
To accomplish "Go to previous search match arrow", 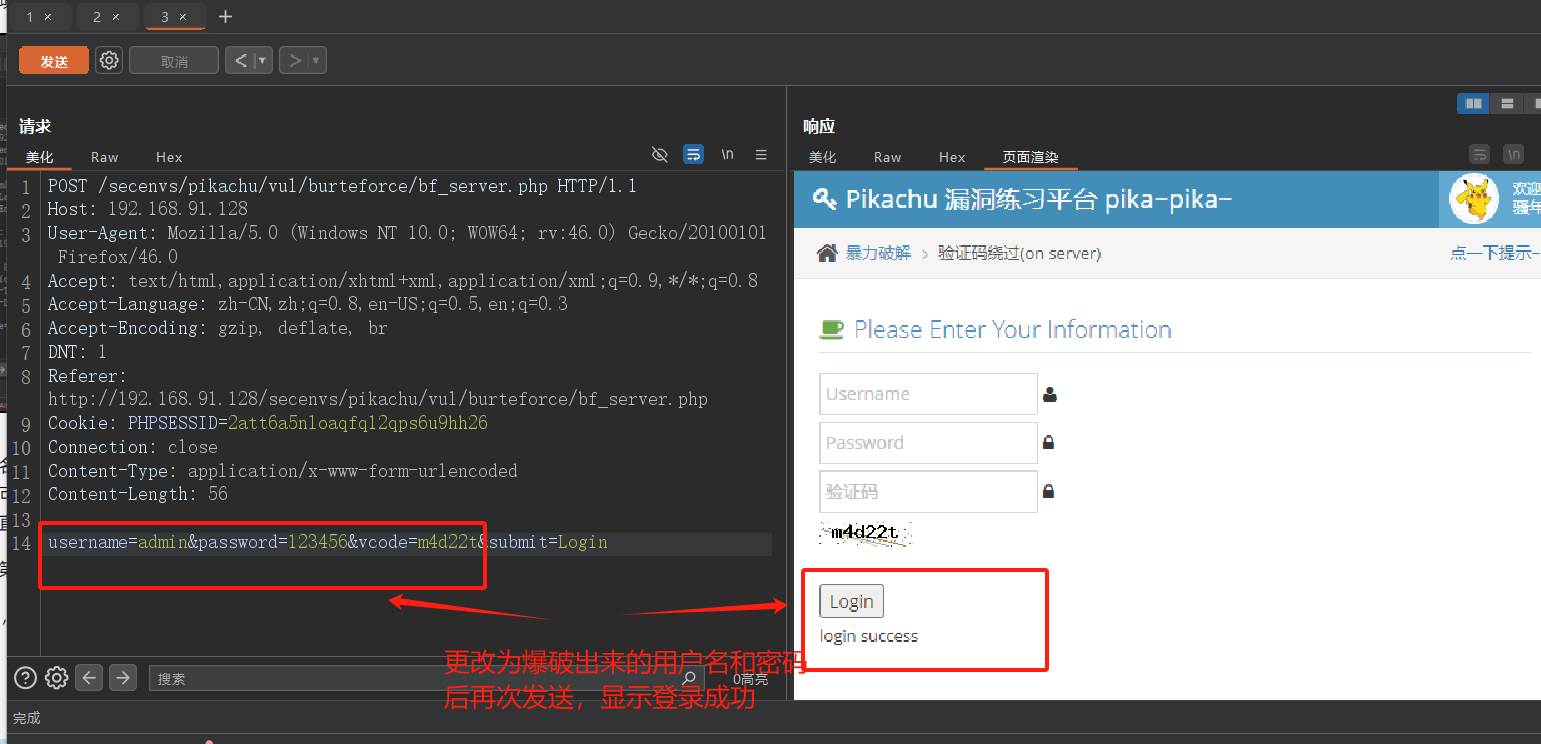I will coord(90,678).
